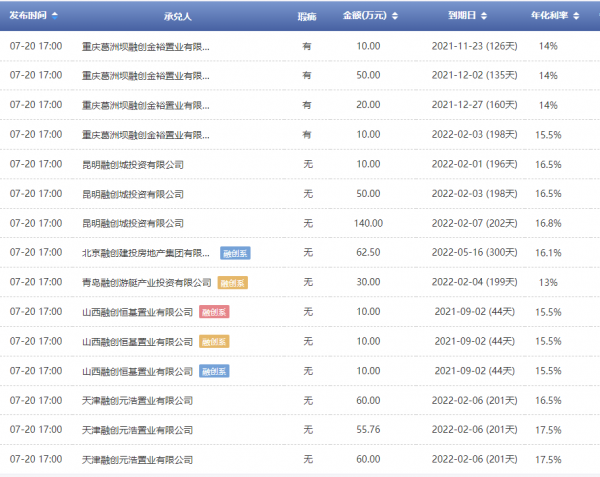Click orange 融创系 tag beside 青岛融创游艇产业
Viewport: 600px width, 477px height.
tap(233, 283)
